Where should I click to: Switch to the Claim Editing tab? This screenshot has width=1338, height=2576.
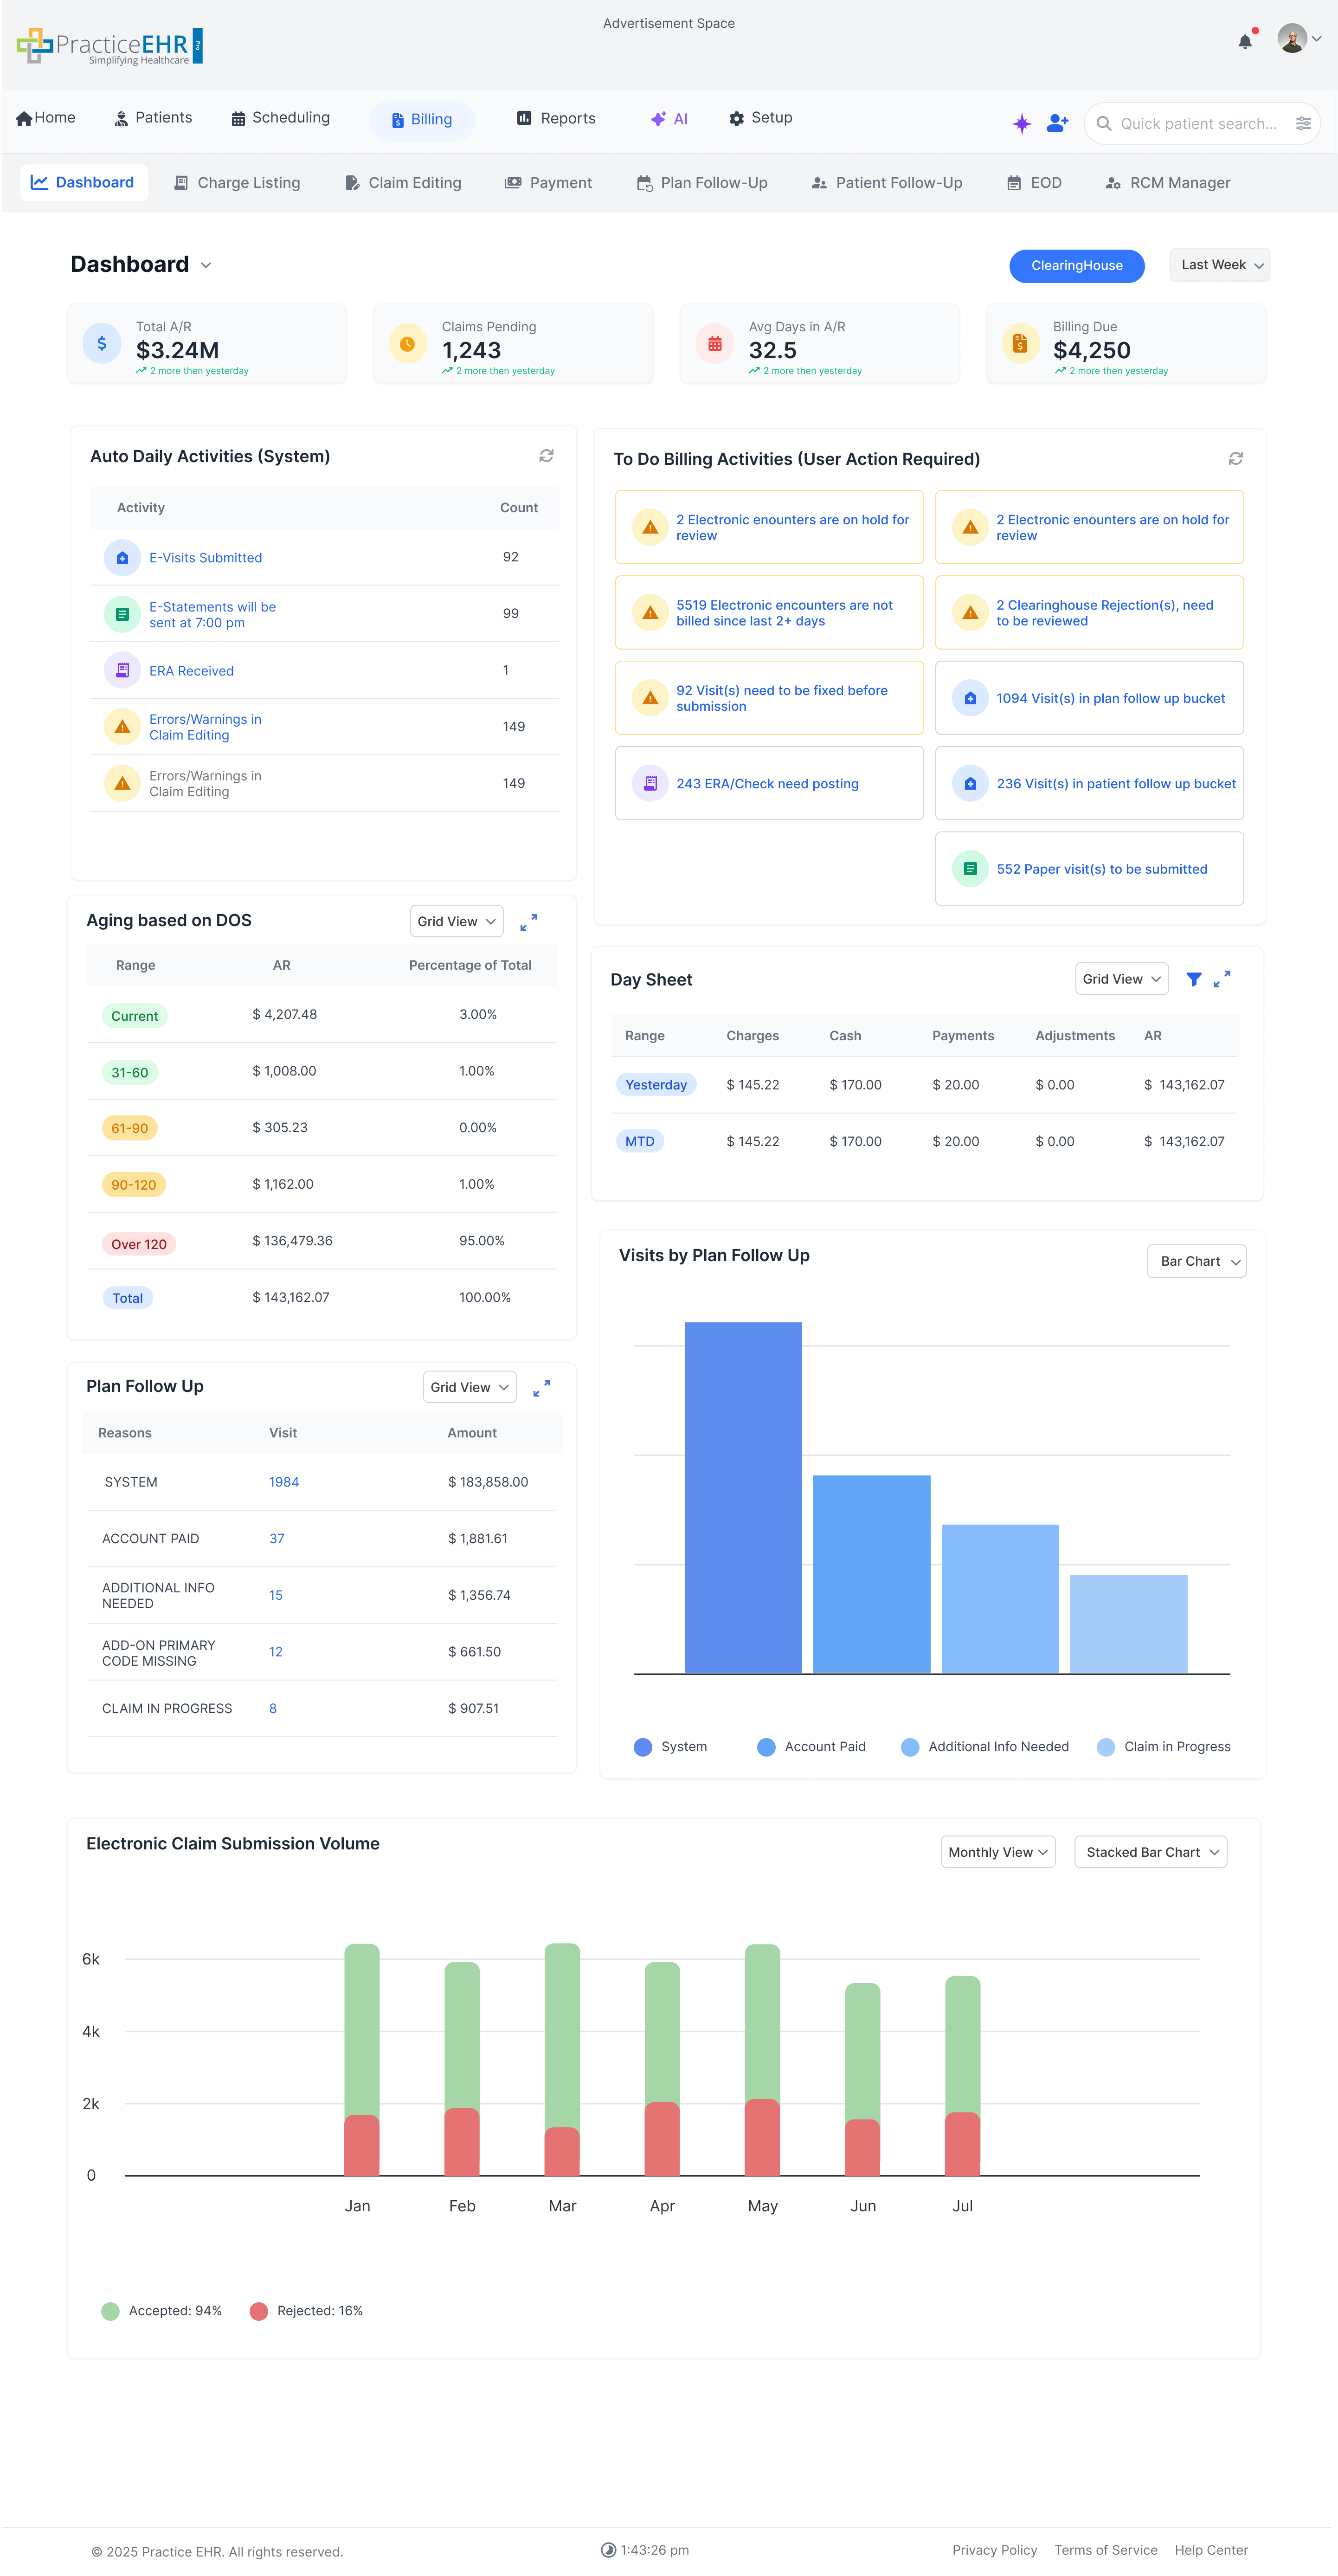pyautogui.click(x=403, y=182)
